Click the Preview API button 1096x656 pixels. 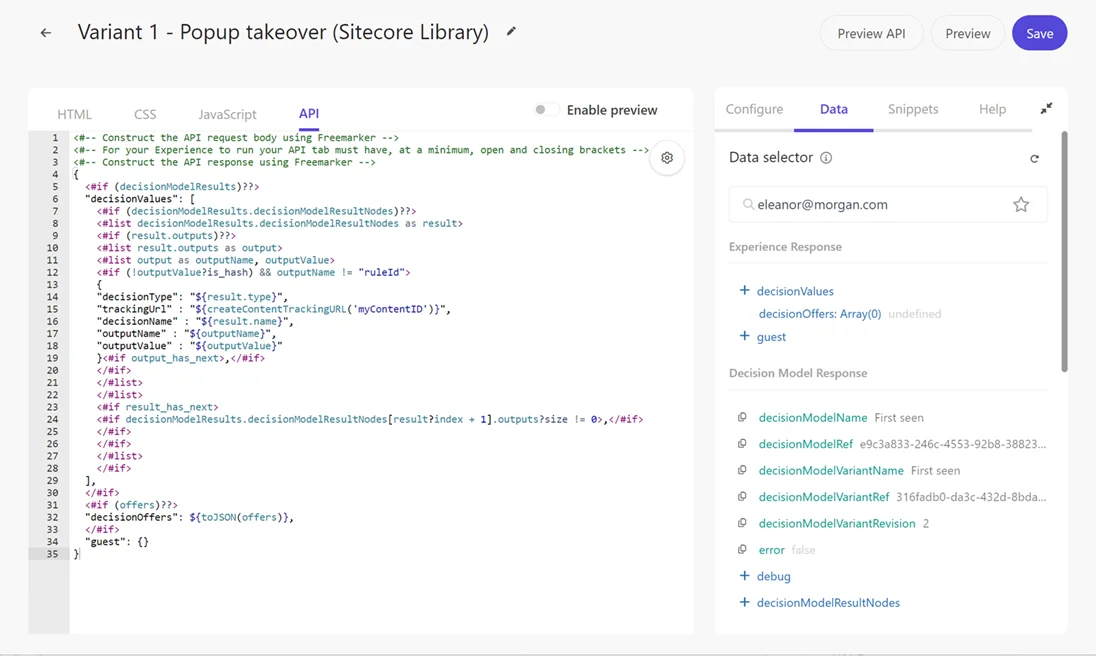[x=871, y=34]
